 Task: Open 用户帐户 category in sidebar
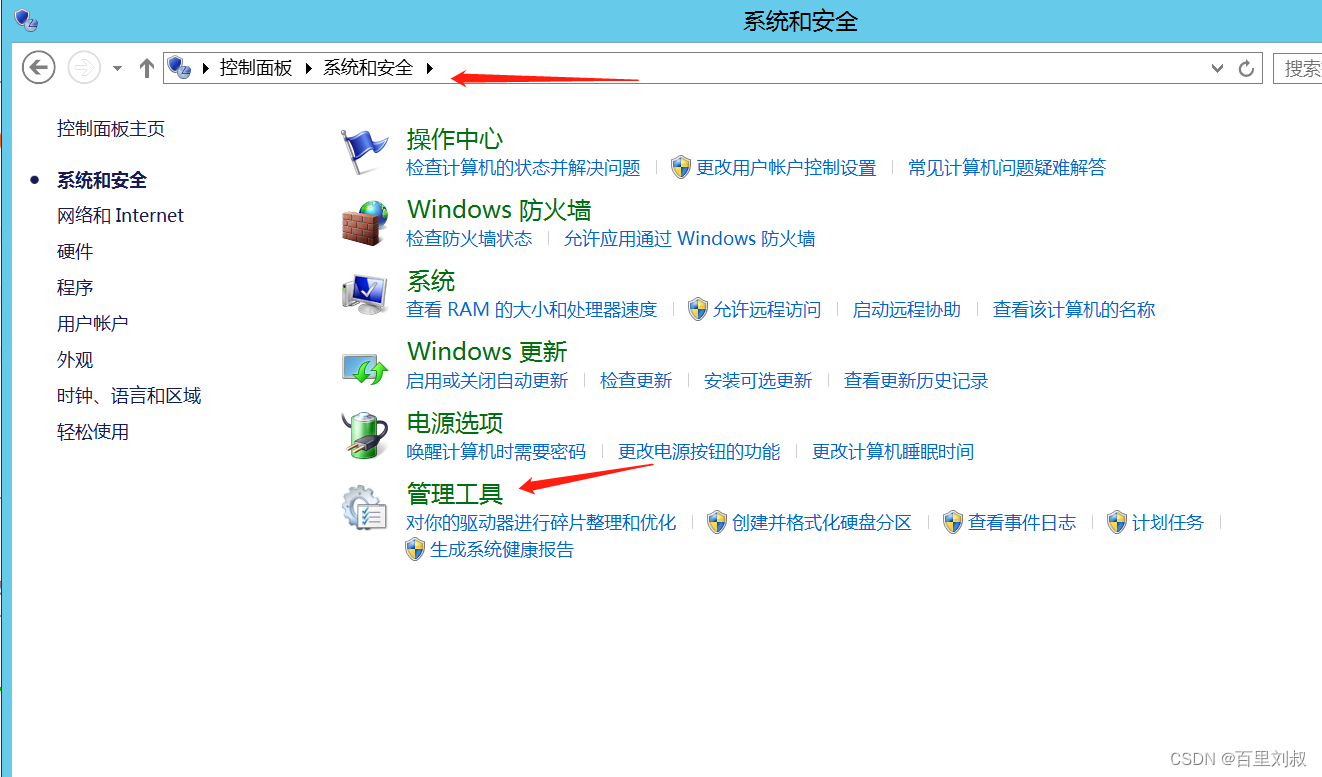click(x=93, y=323)
